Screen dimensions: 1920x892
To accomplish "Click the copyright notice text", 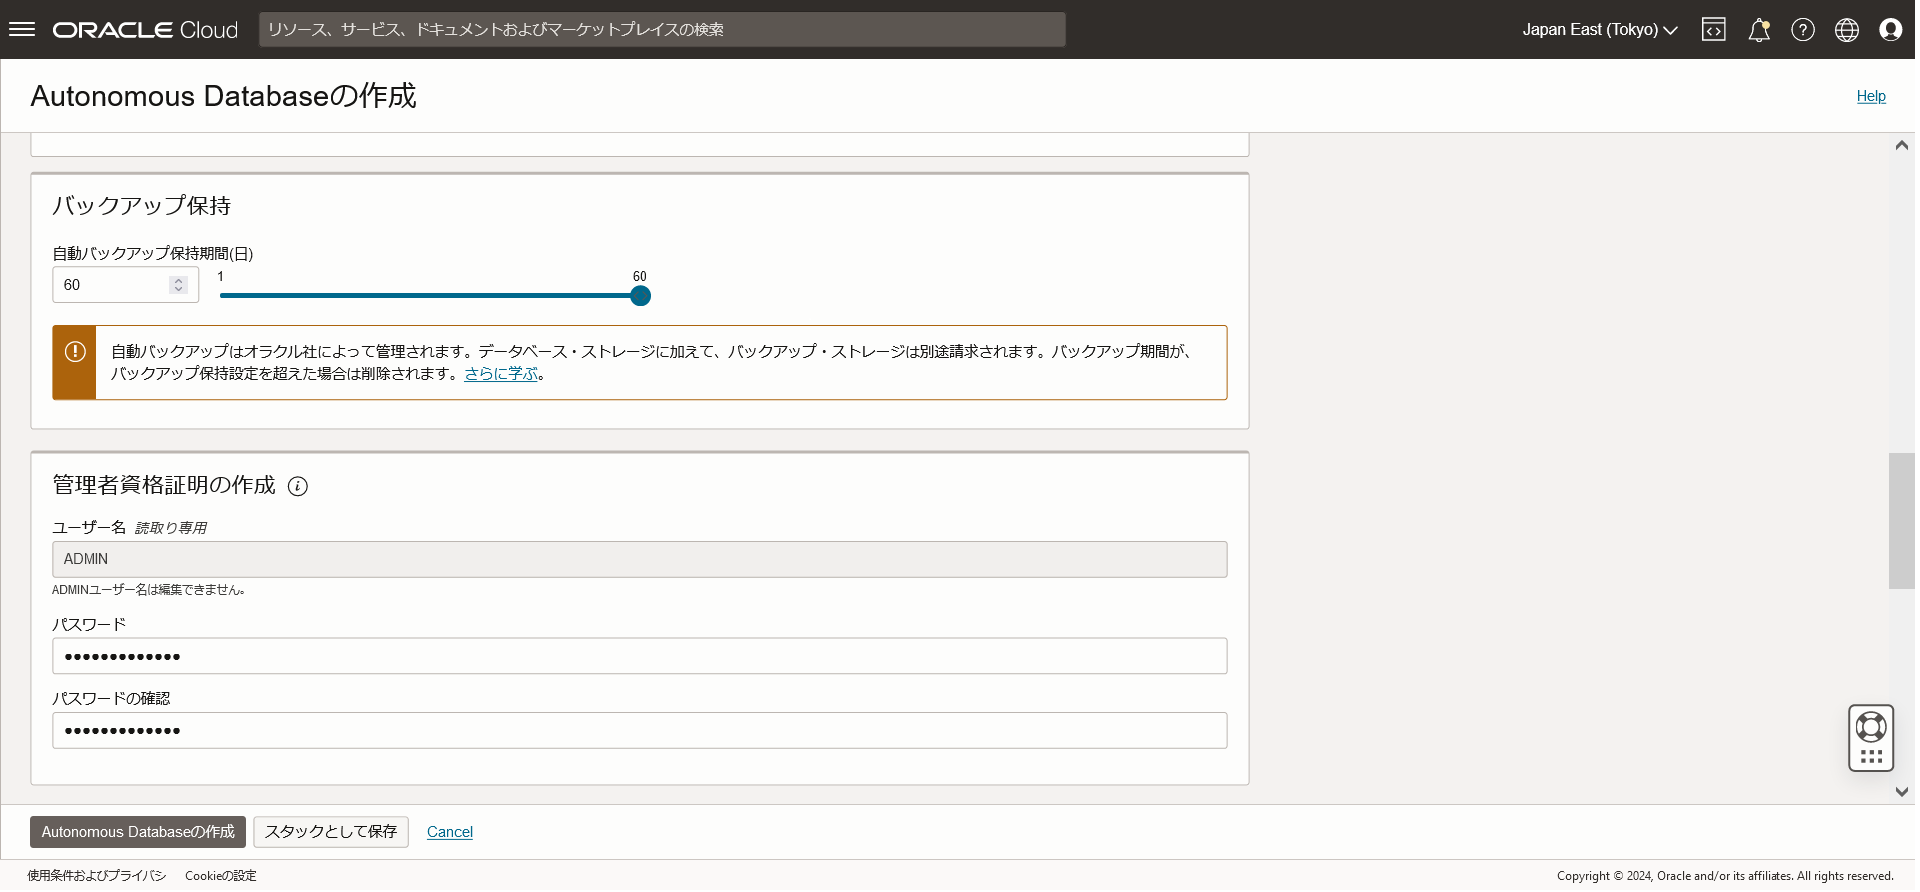I will (x=1725, y=876).
